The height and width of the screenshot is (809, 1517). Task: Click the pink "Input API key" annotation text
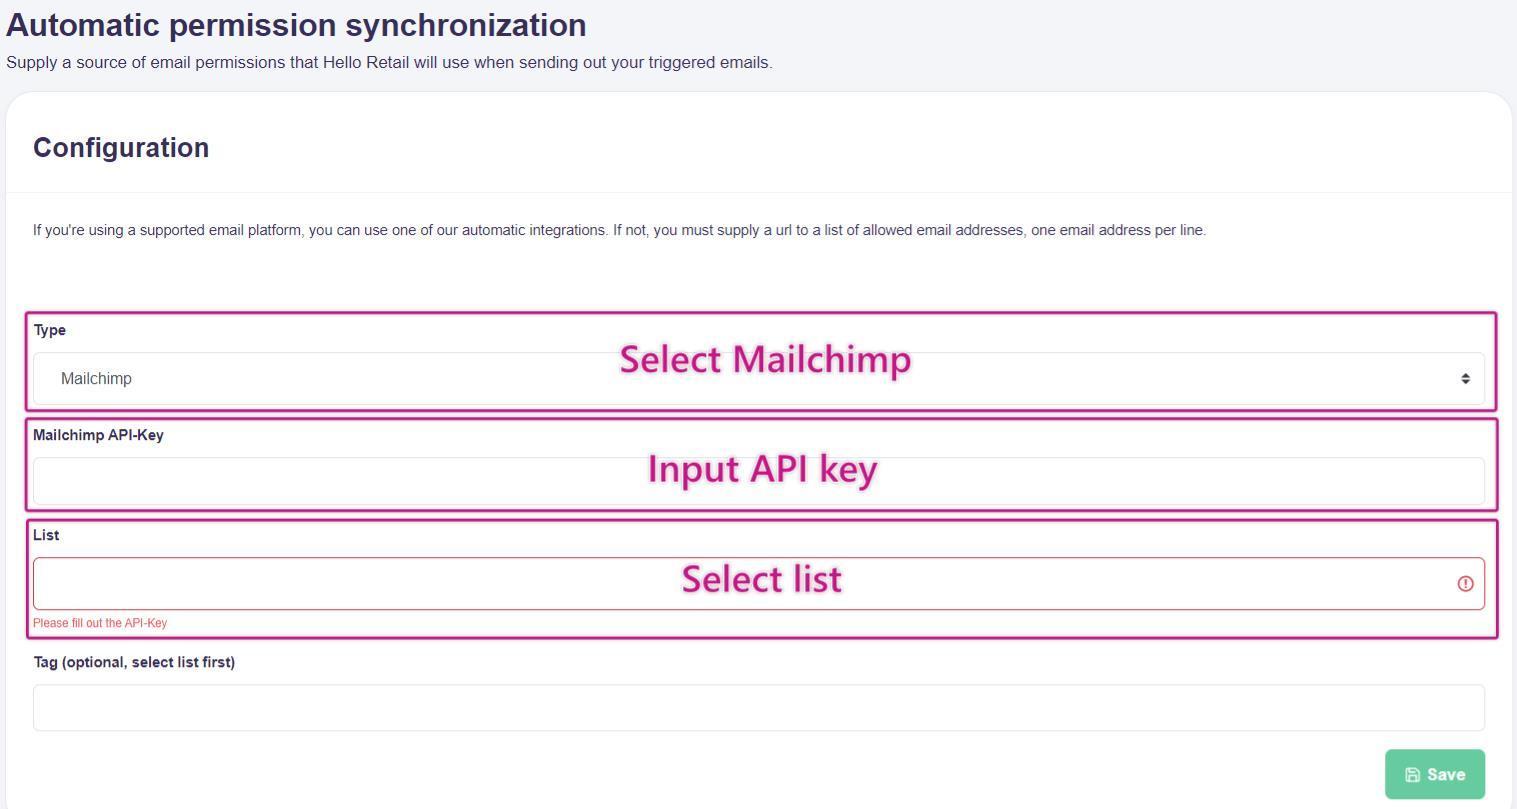pyautogui.click(x=762, y=469)
